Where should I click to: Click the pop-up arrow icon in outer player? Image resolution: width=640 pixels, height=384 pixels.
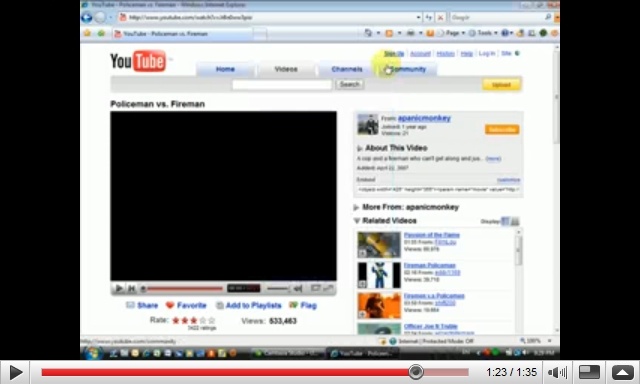622,373
